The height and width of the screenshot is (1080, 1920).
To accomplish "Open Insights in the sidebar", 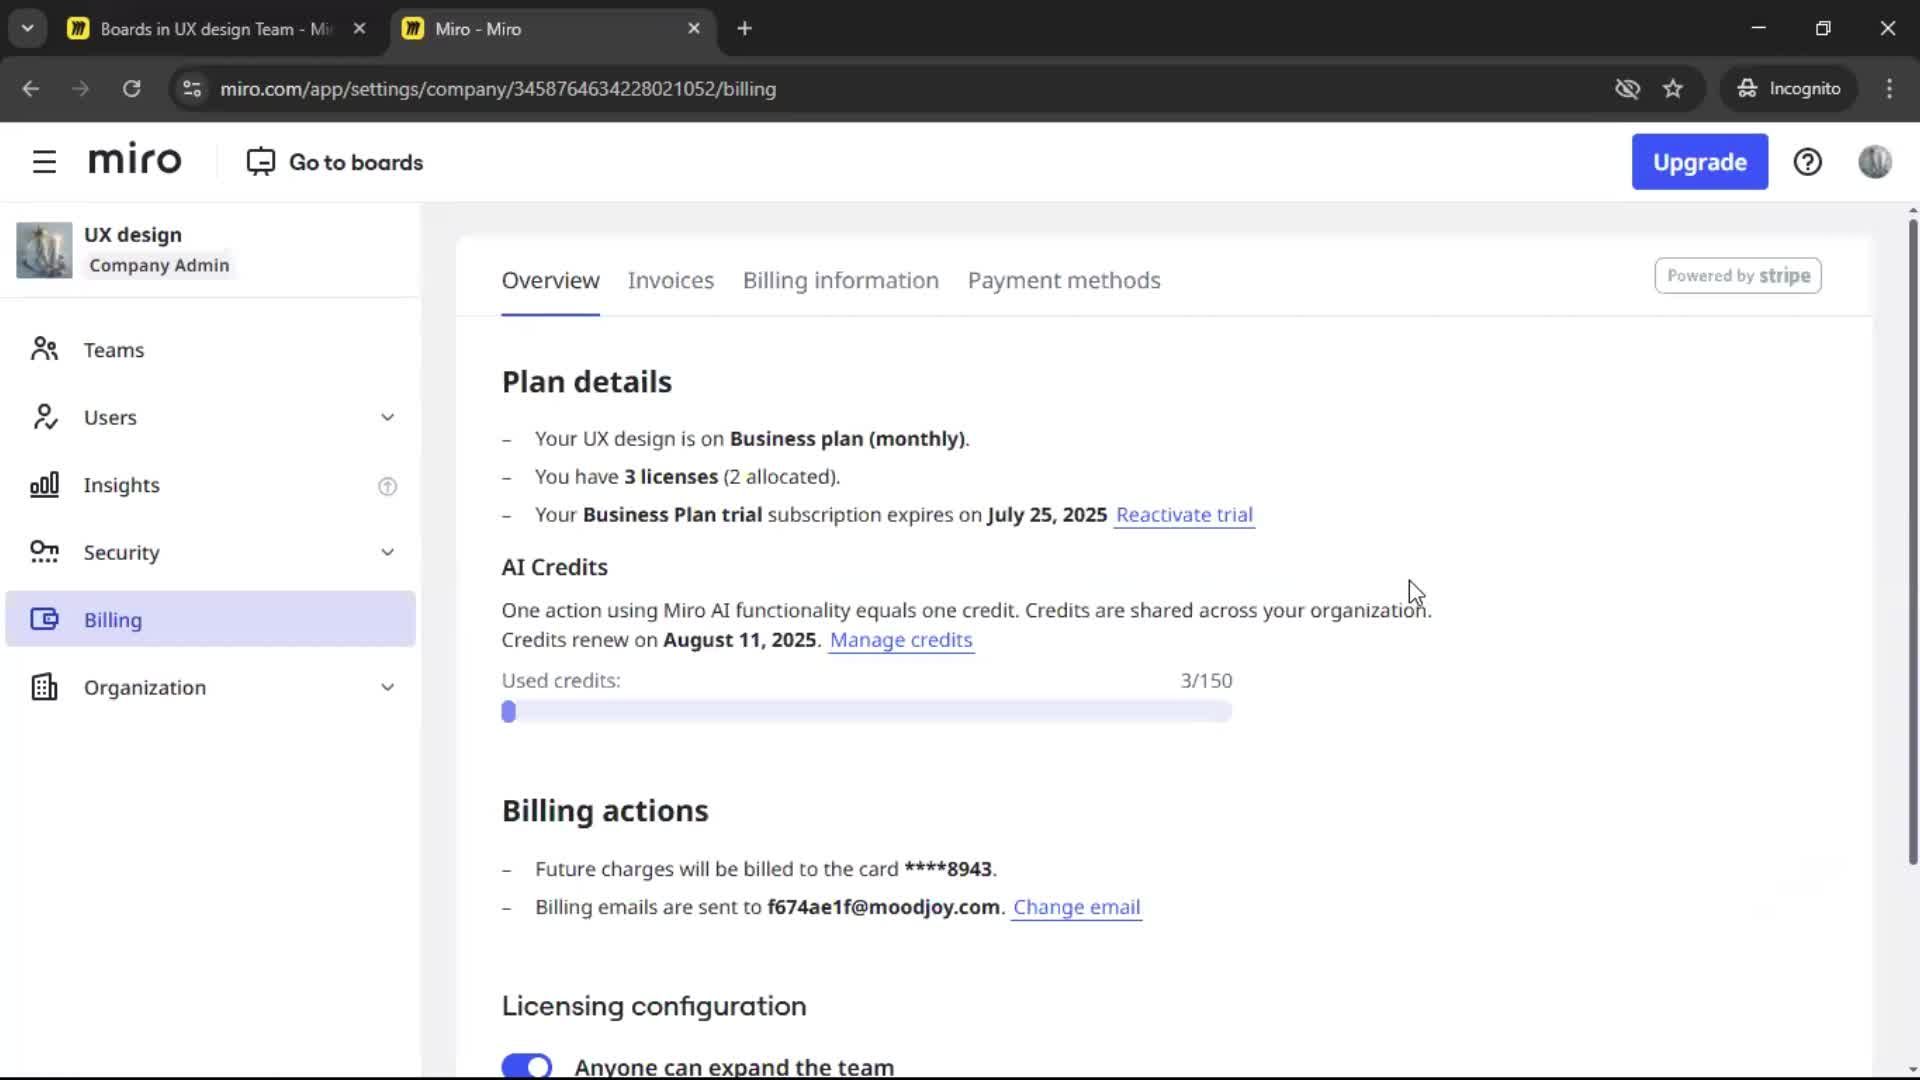I will [x=210, y=485].
